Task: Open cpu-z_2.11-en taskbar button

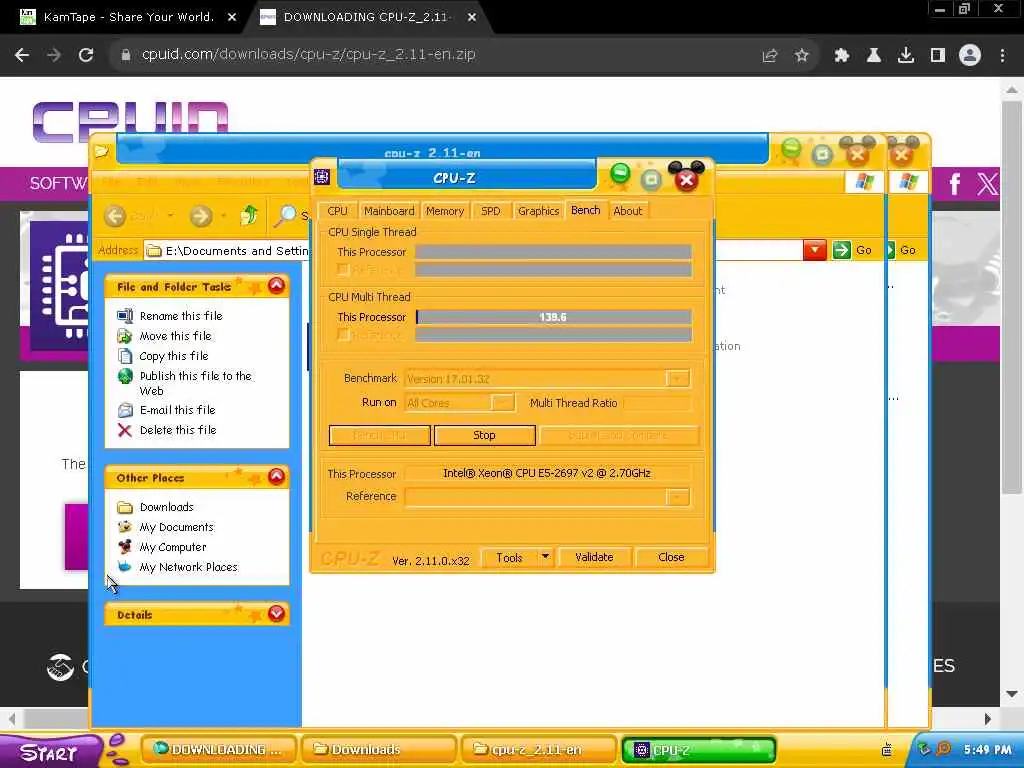Action: 538,750
